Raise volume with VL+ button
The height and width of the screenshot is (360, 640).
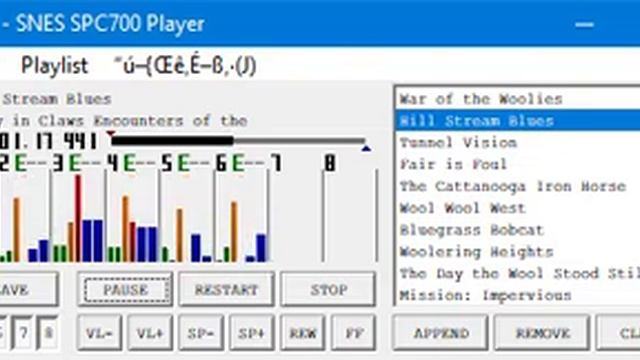(151, 333)
